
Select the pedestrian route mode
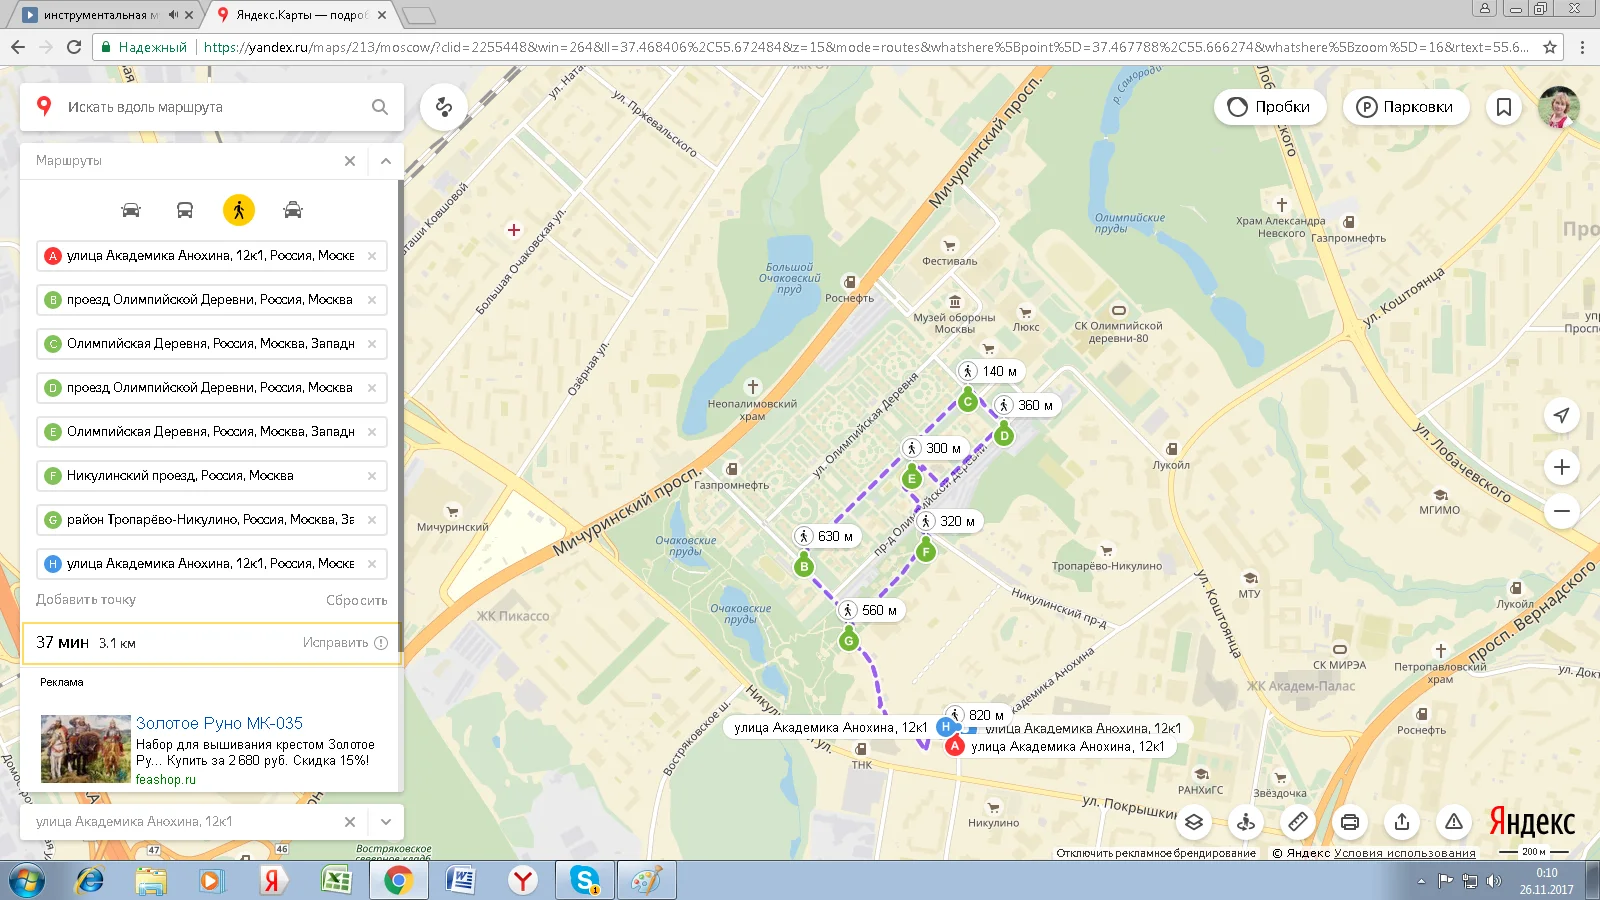(239, 210)
